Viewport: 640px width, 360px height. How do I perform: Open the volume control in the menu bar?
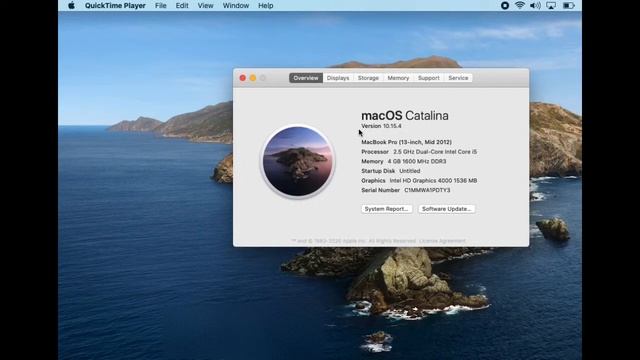[x=535, y=5]
